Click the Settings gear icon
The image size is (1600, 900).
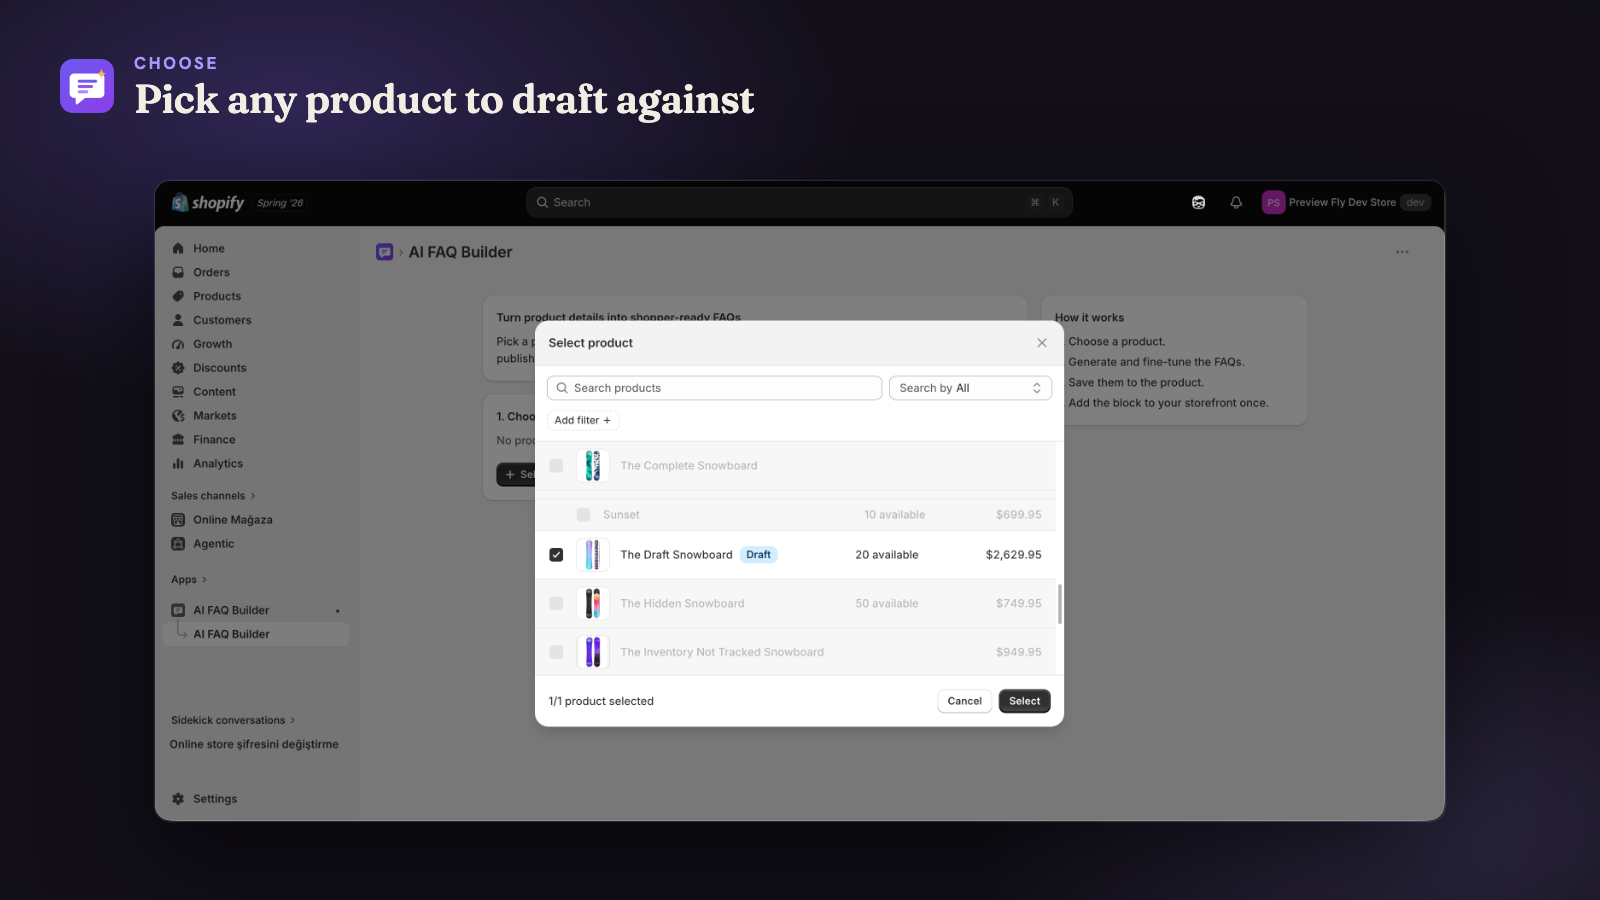[178, 799]
